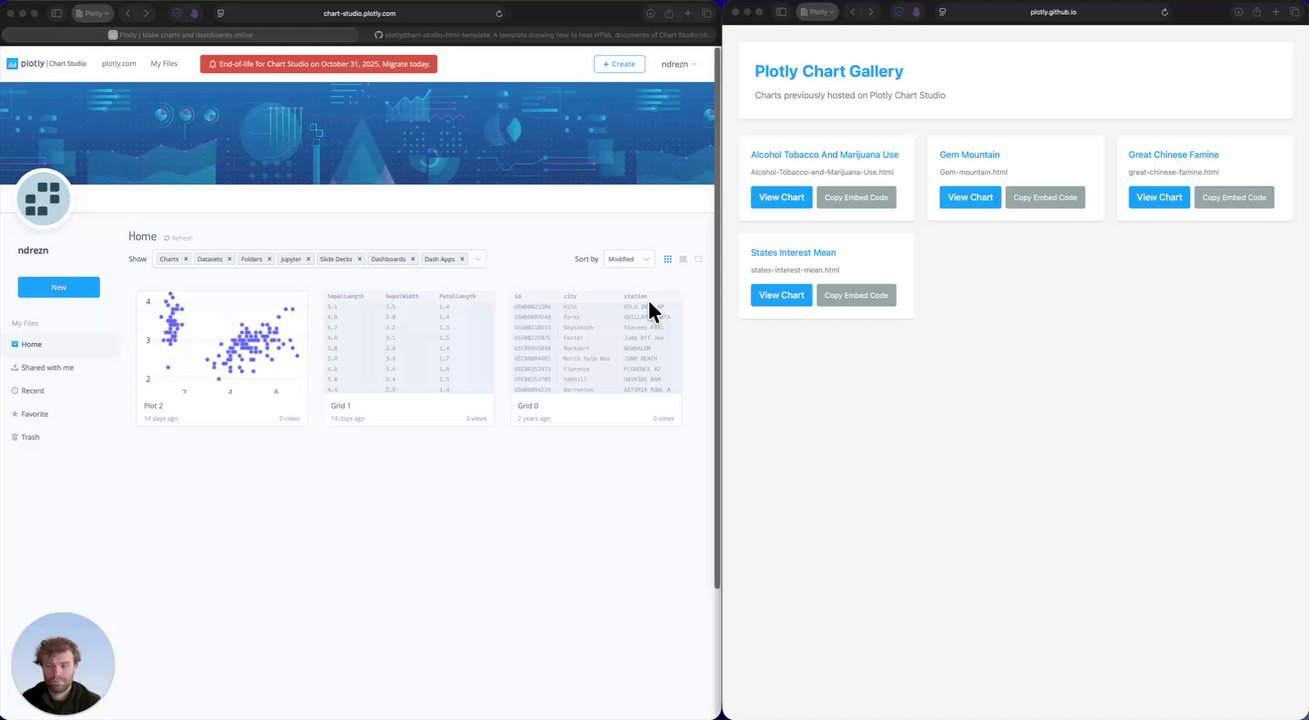
Task: Add new tab in right Safari window
Action: [x=1276, y=12]
